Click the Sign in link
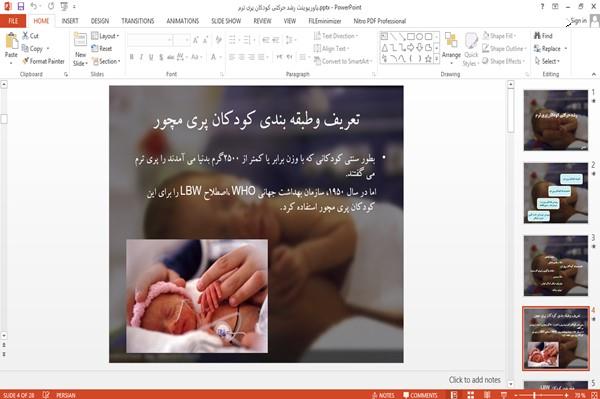This screenshot has height=399, width=600. tap(579, 21)
